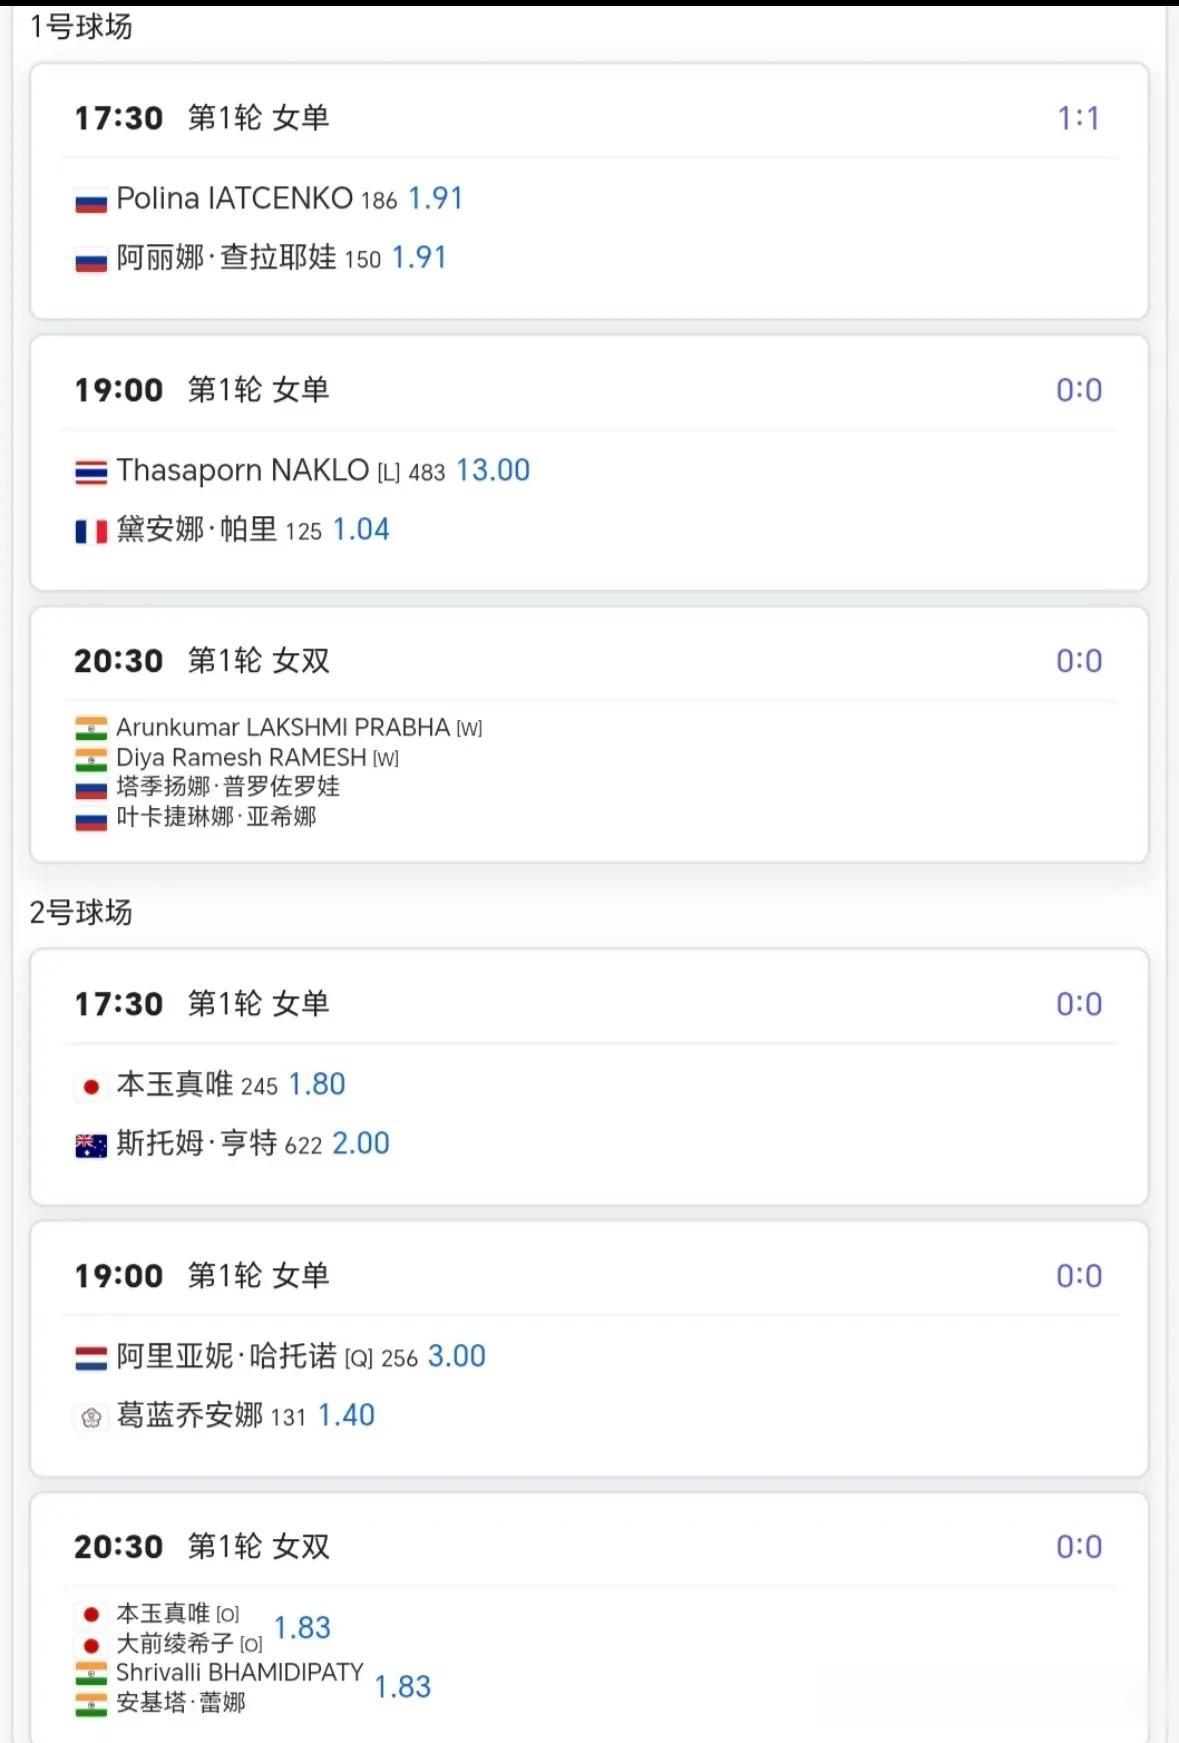
Task: Select odds 13.00 for Thasaporn NAKLO
Action: click(492, 470)
